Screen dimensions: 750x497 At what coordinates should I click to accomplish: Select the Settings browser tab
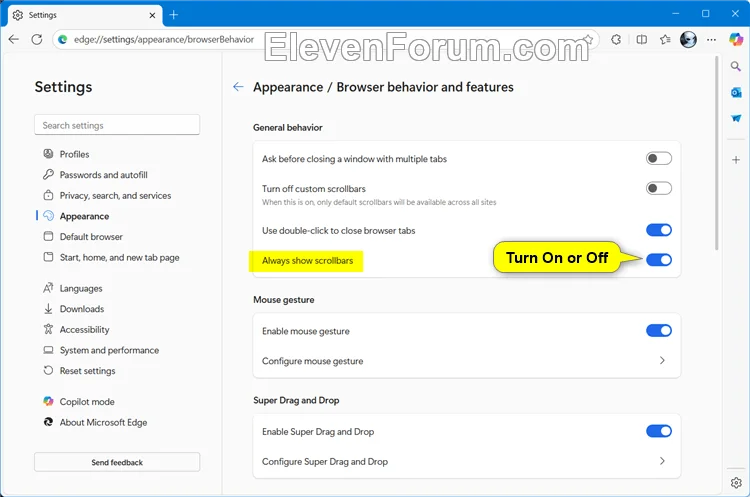85,15
